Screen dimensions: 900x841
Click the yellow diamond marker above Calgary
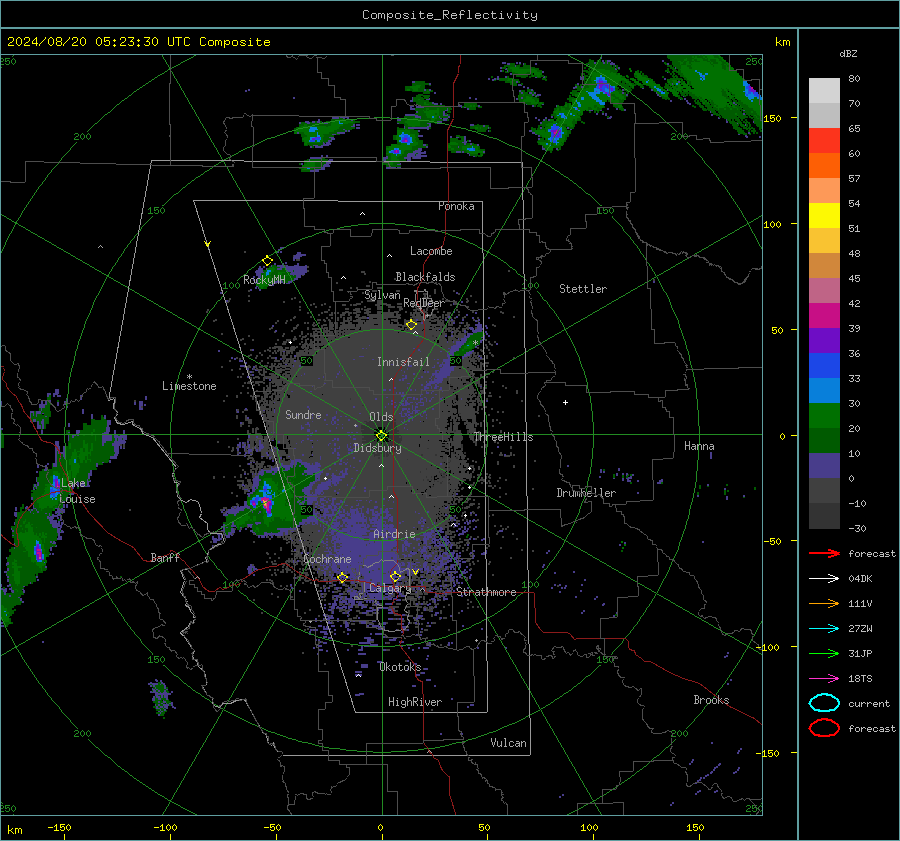click(395, 576)
